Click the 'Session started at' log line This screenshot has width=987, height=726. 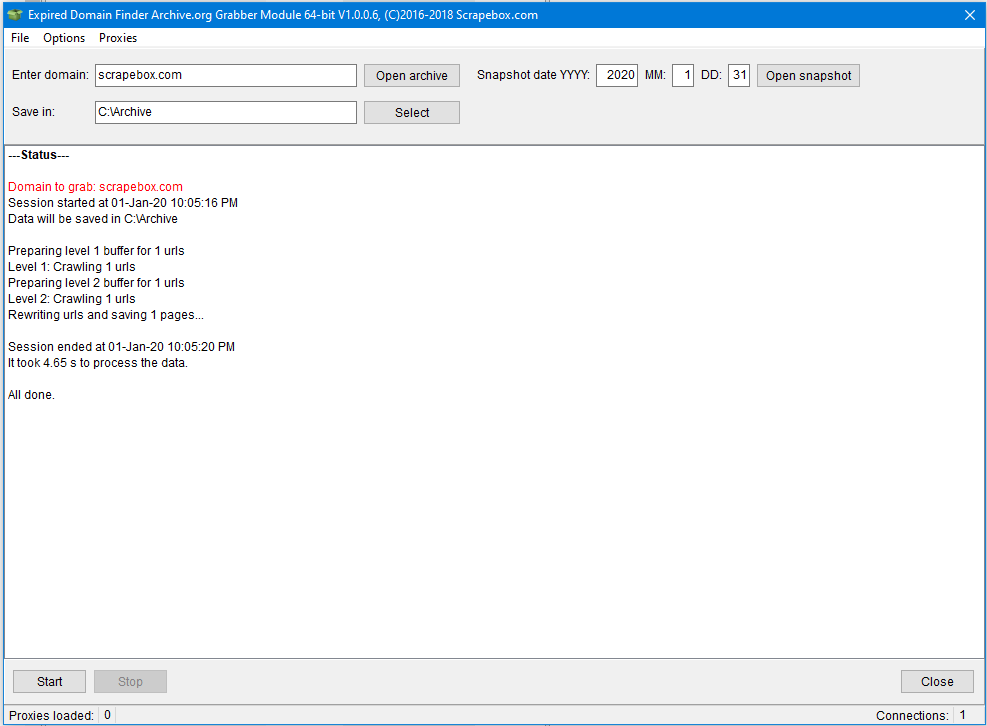(123, 203)
